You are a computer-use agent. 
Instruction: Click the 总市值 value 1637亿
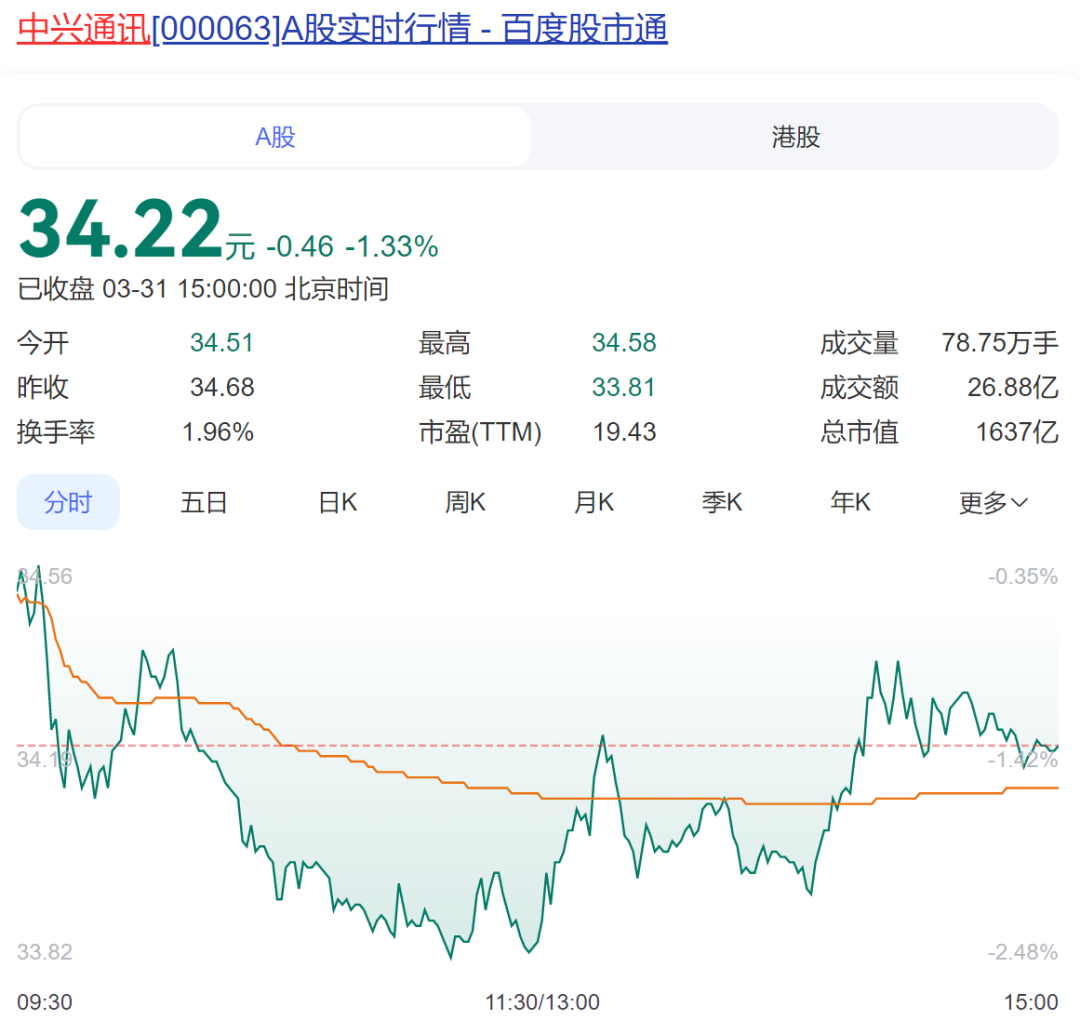pos(1016,432)
